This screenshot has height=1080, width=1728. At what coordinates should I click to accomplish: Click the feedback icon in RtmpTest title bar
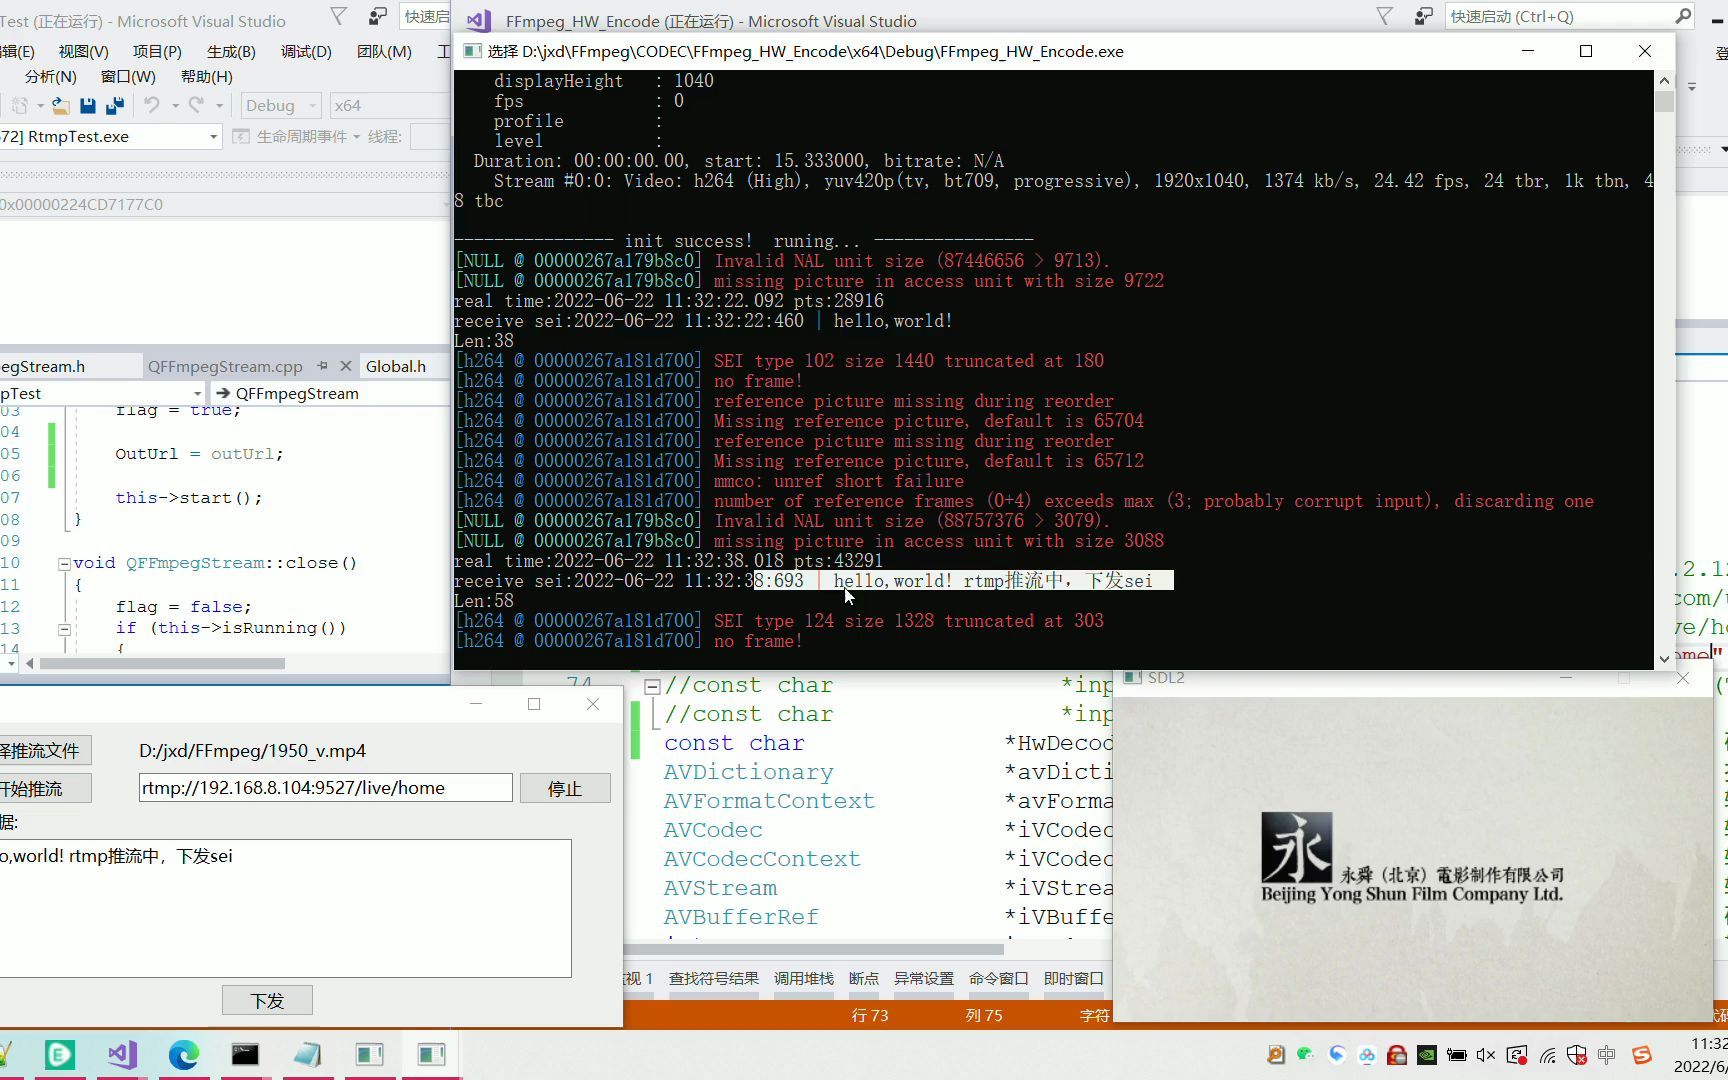[377, 16]
